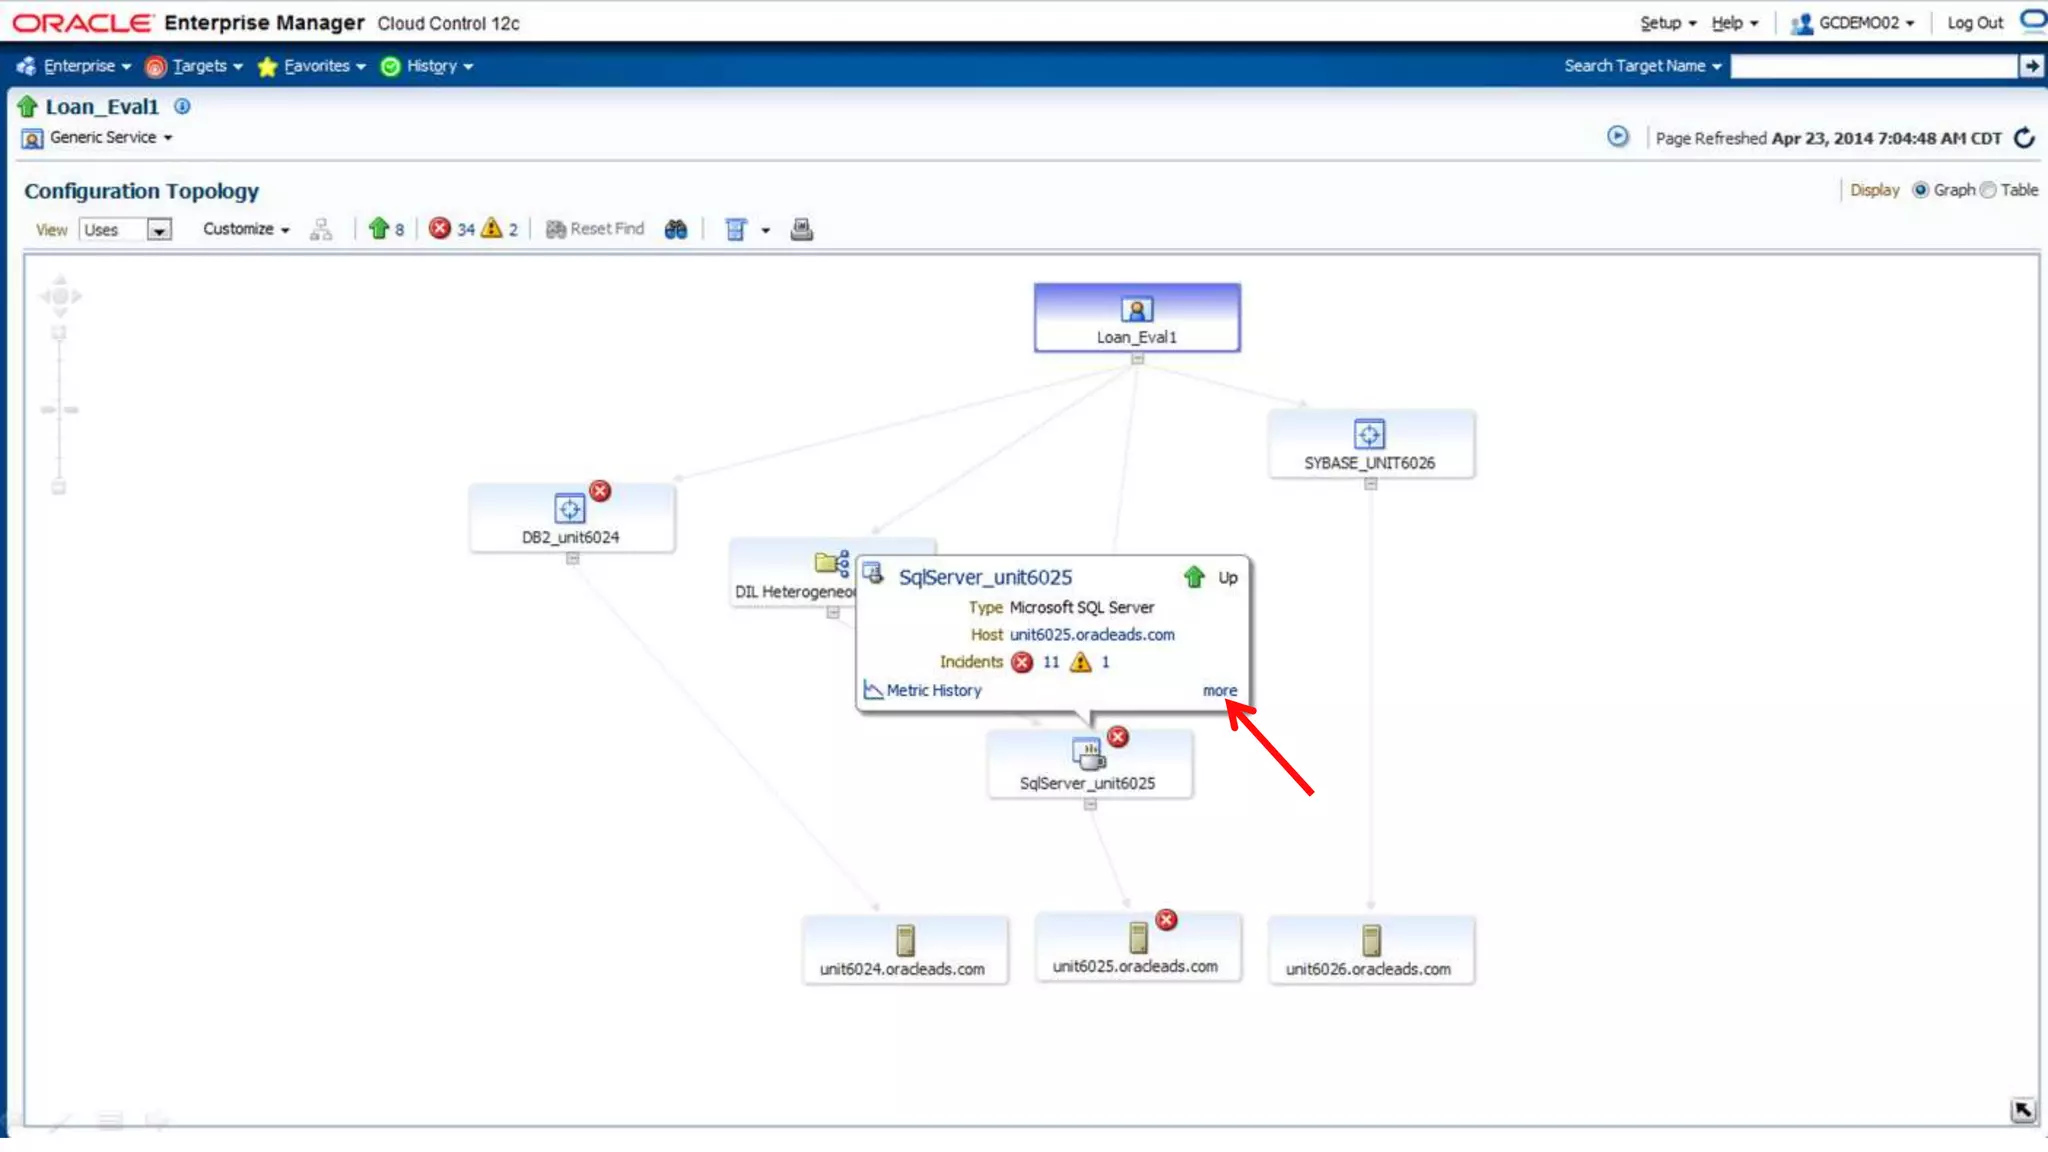Image resolution: width=2048 pixels, height=1152 pixels.
Task: Click the zoom slider handle in graph
Action: pyautogui.click(x=59, y=410)
